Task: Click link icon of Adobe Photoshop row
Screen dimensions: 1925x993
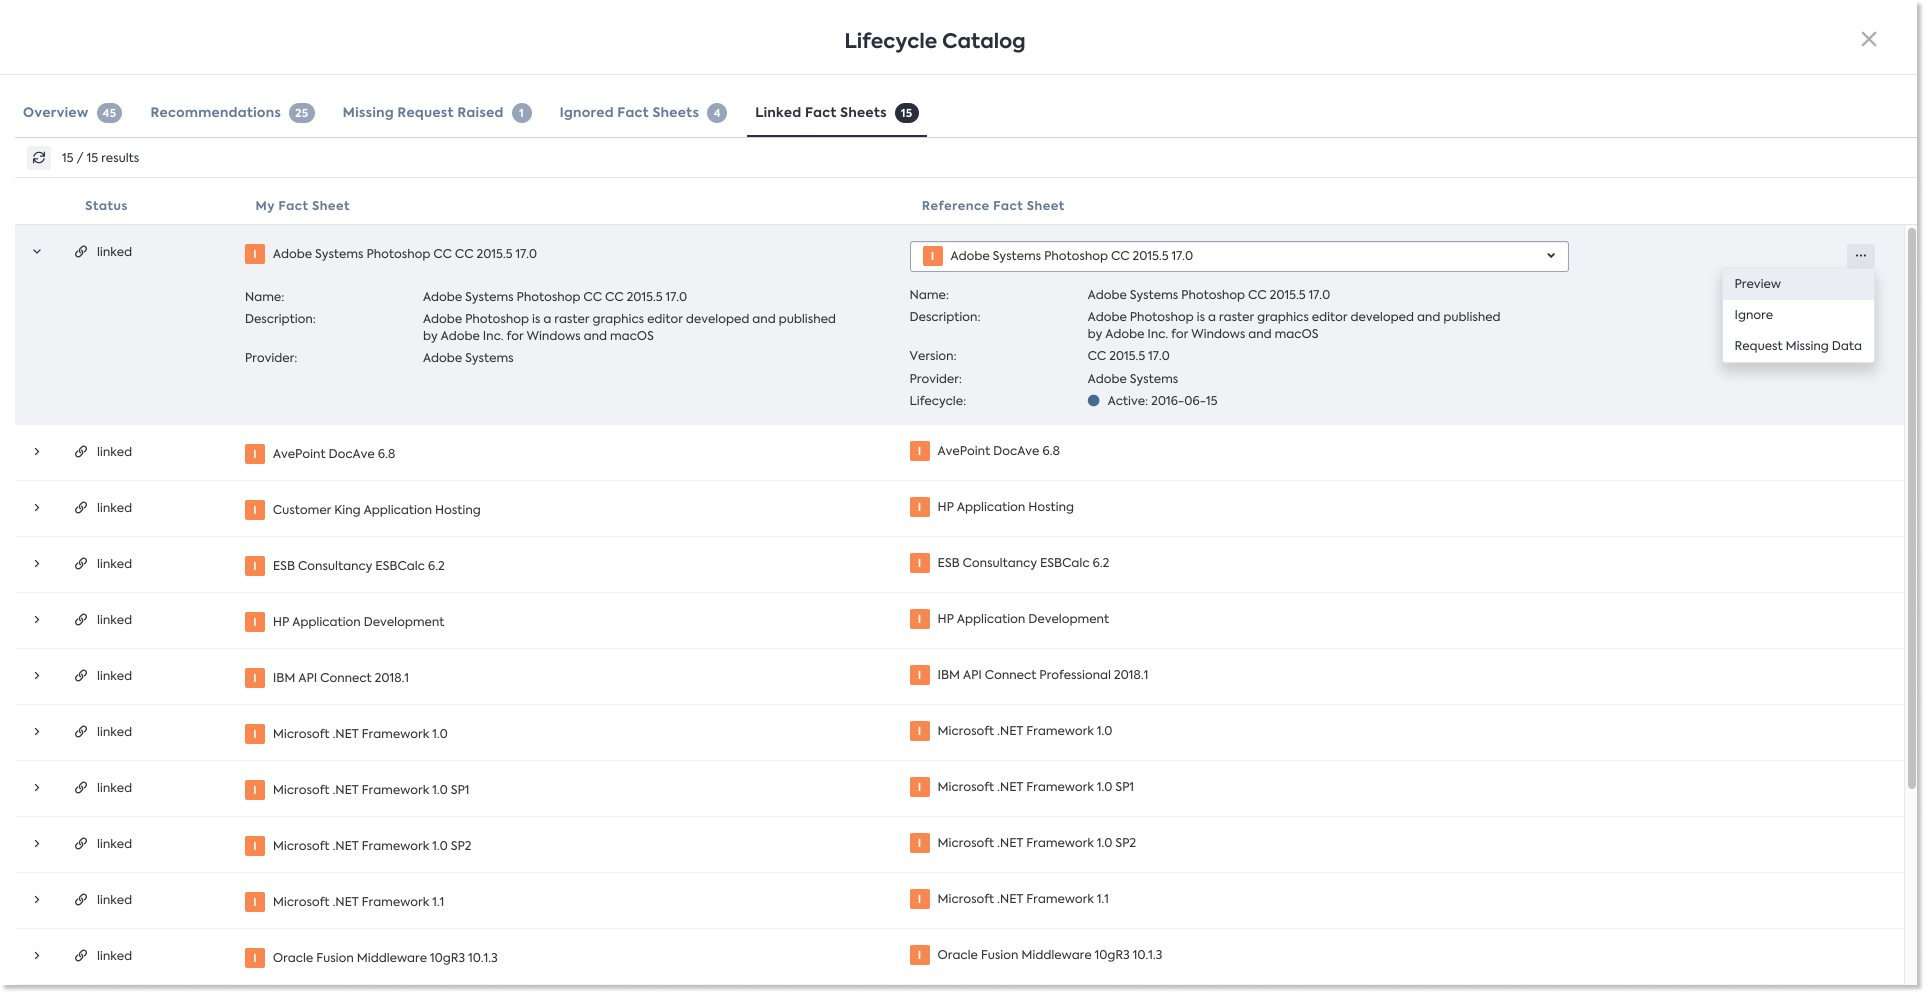Action: pos(81,252)
